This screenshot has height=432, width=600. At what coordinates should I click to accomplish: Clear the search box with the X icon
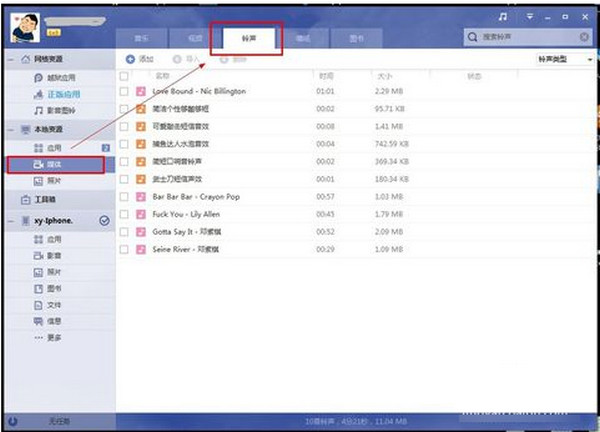tap(585, 36)
